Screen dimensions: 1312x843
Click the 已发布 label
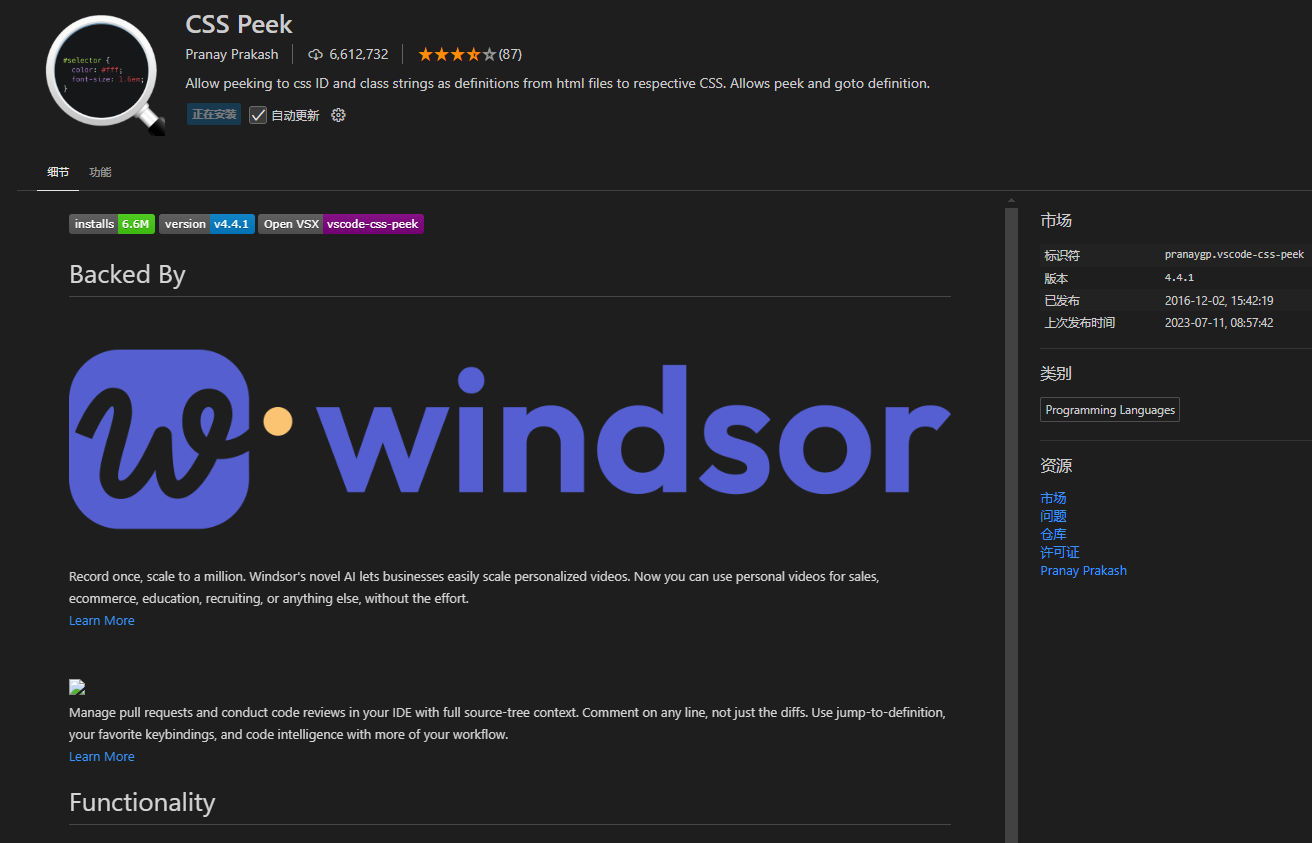1062,301
